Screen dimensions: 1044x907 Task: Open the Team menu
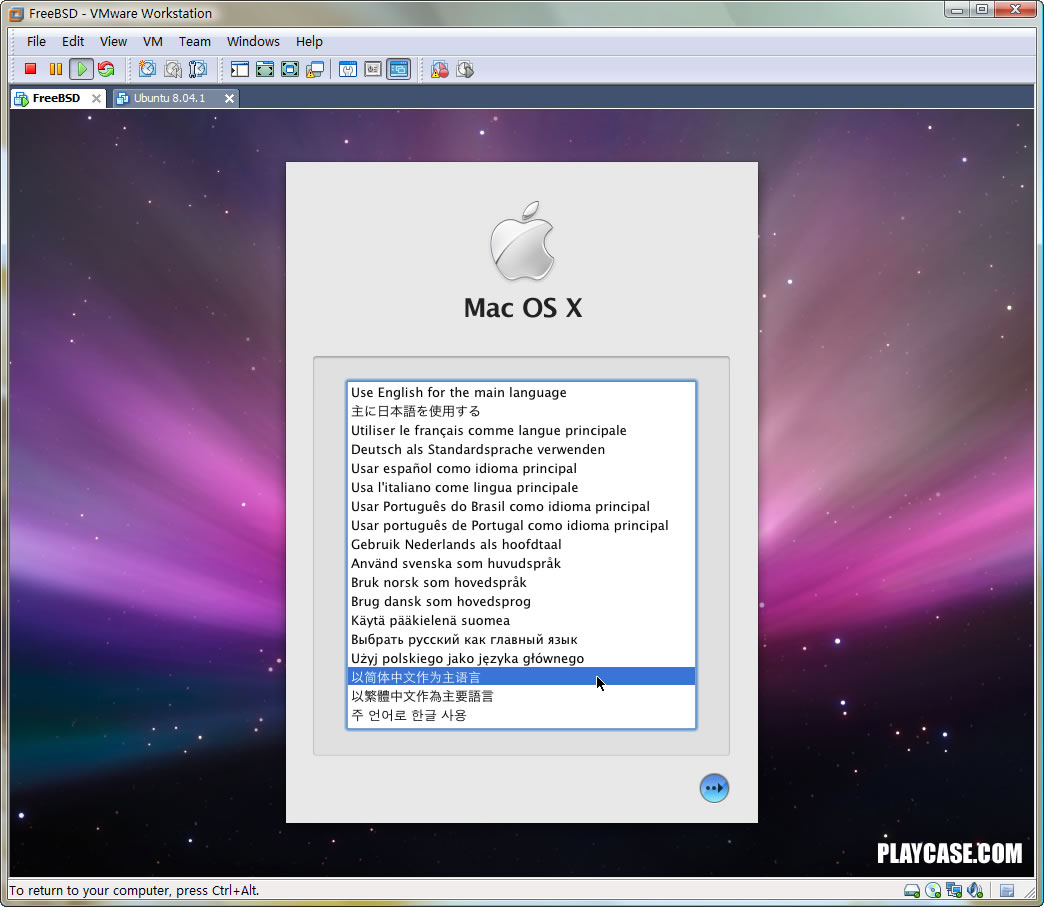click(x=194, y=41)
